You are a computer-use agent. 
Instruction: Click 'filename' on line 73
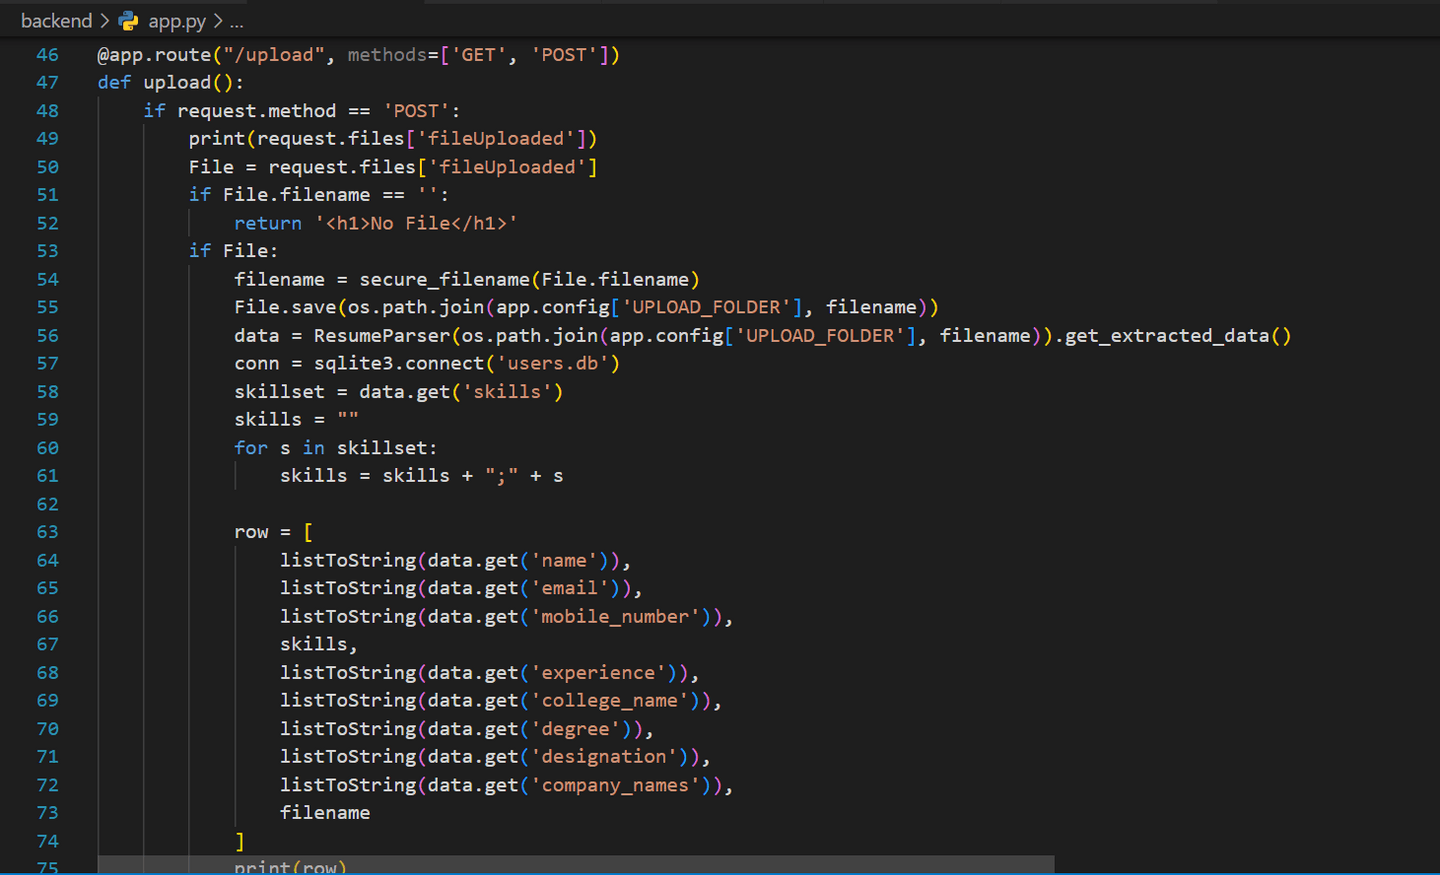(325, 813)
